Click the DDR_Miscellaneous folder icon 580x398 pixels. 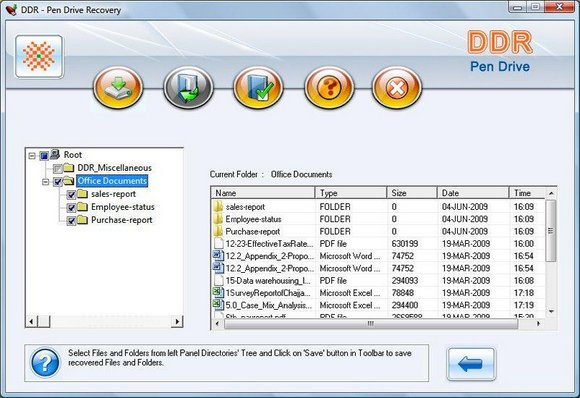pyautogui.click(x=68, y=168)
